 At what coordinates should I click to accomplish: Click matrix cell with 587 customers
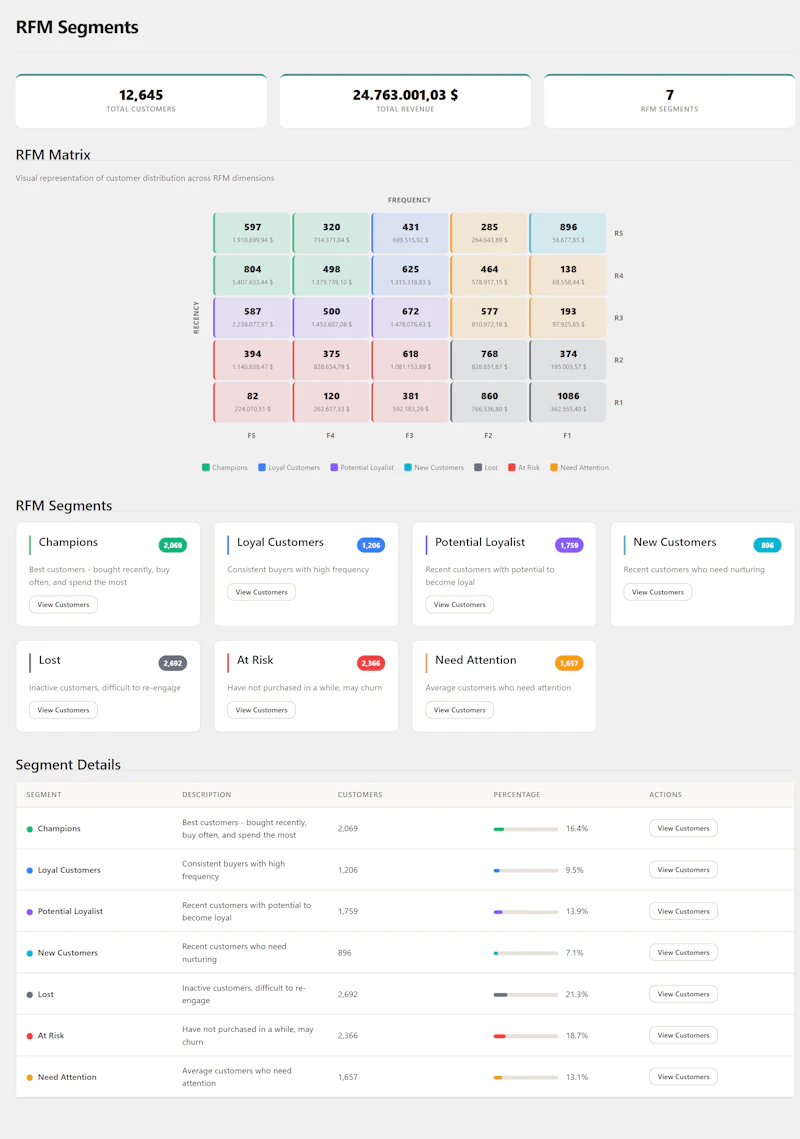(252, 317)
